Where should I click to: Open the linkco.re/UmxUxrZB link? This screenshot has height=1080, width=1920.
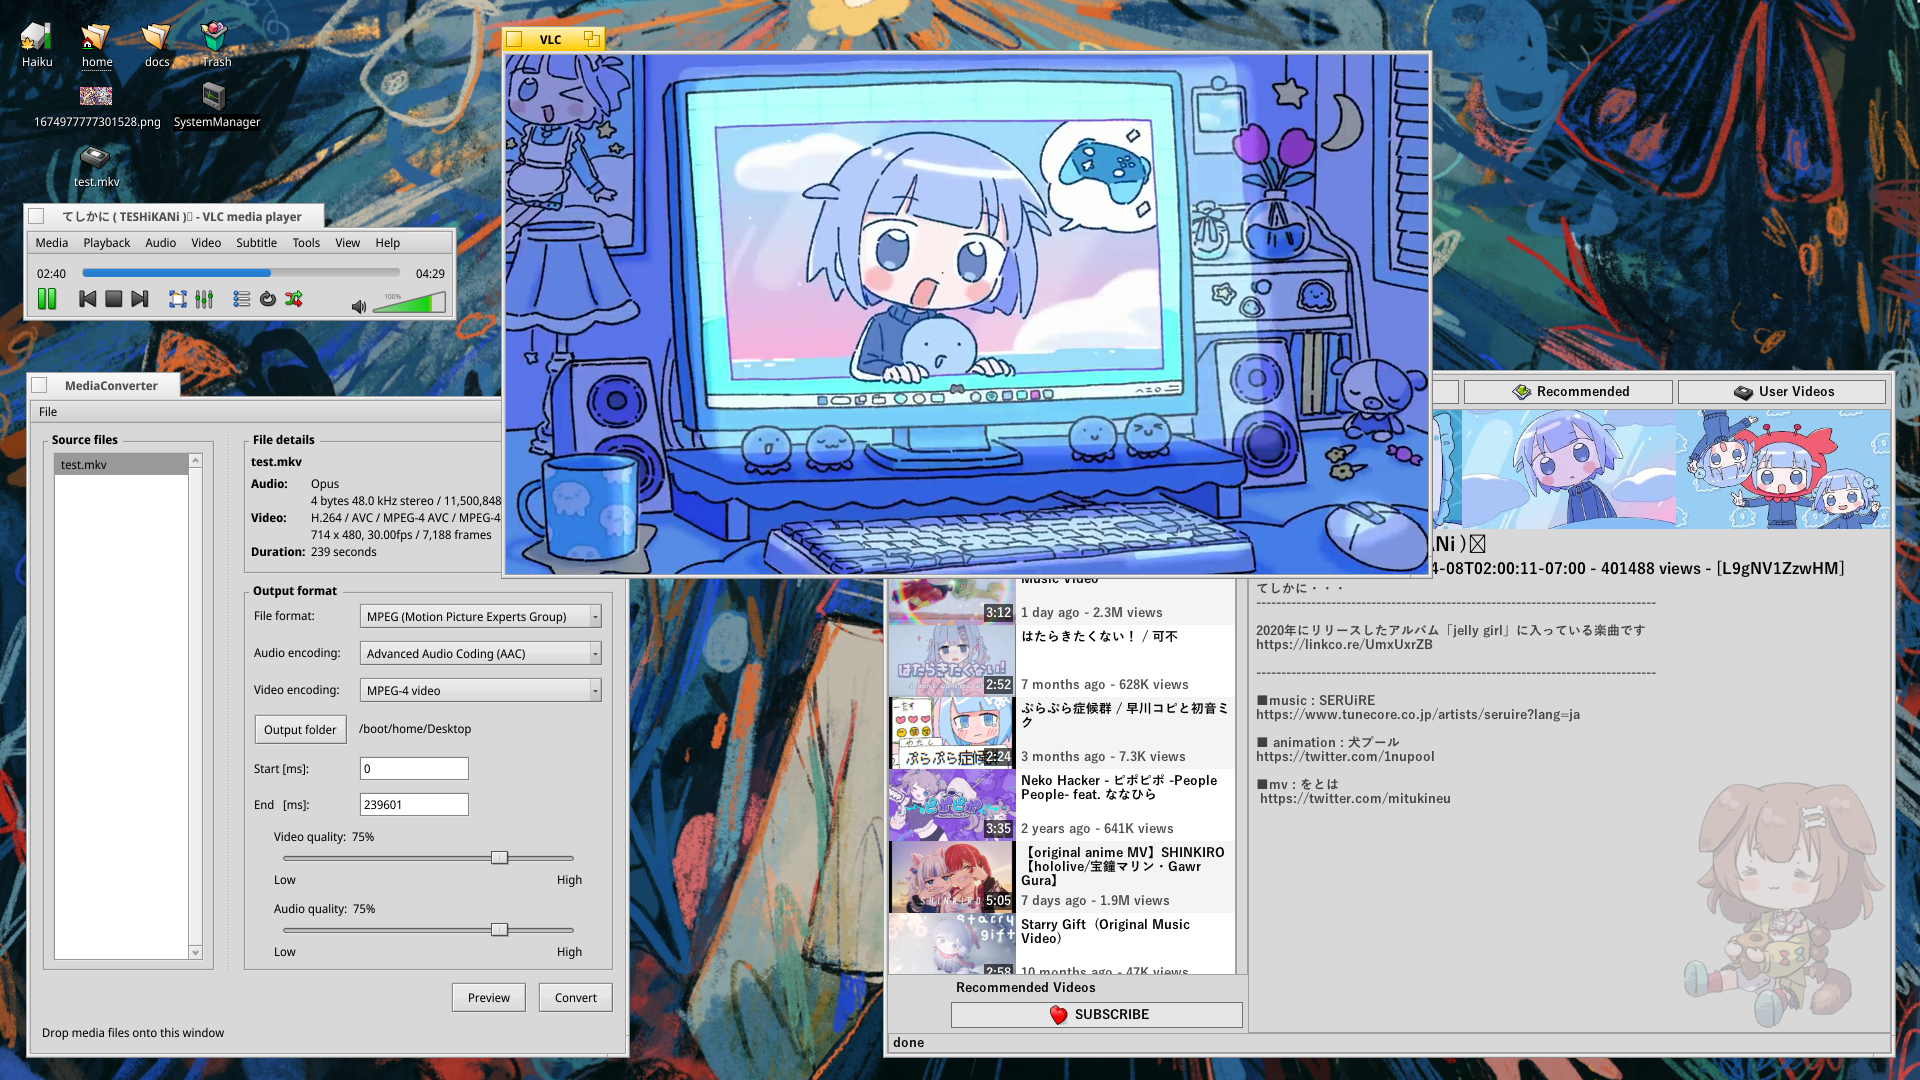(1344, 645)
